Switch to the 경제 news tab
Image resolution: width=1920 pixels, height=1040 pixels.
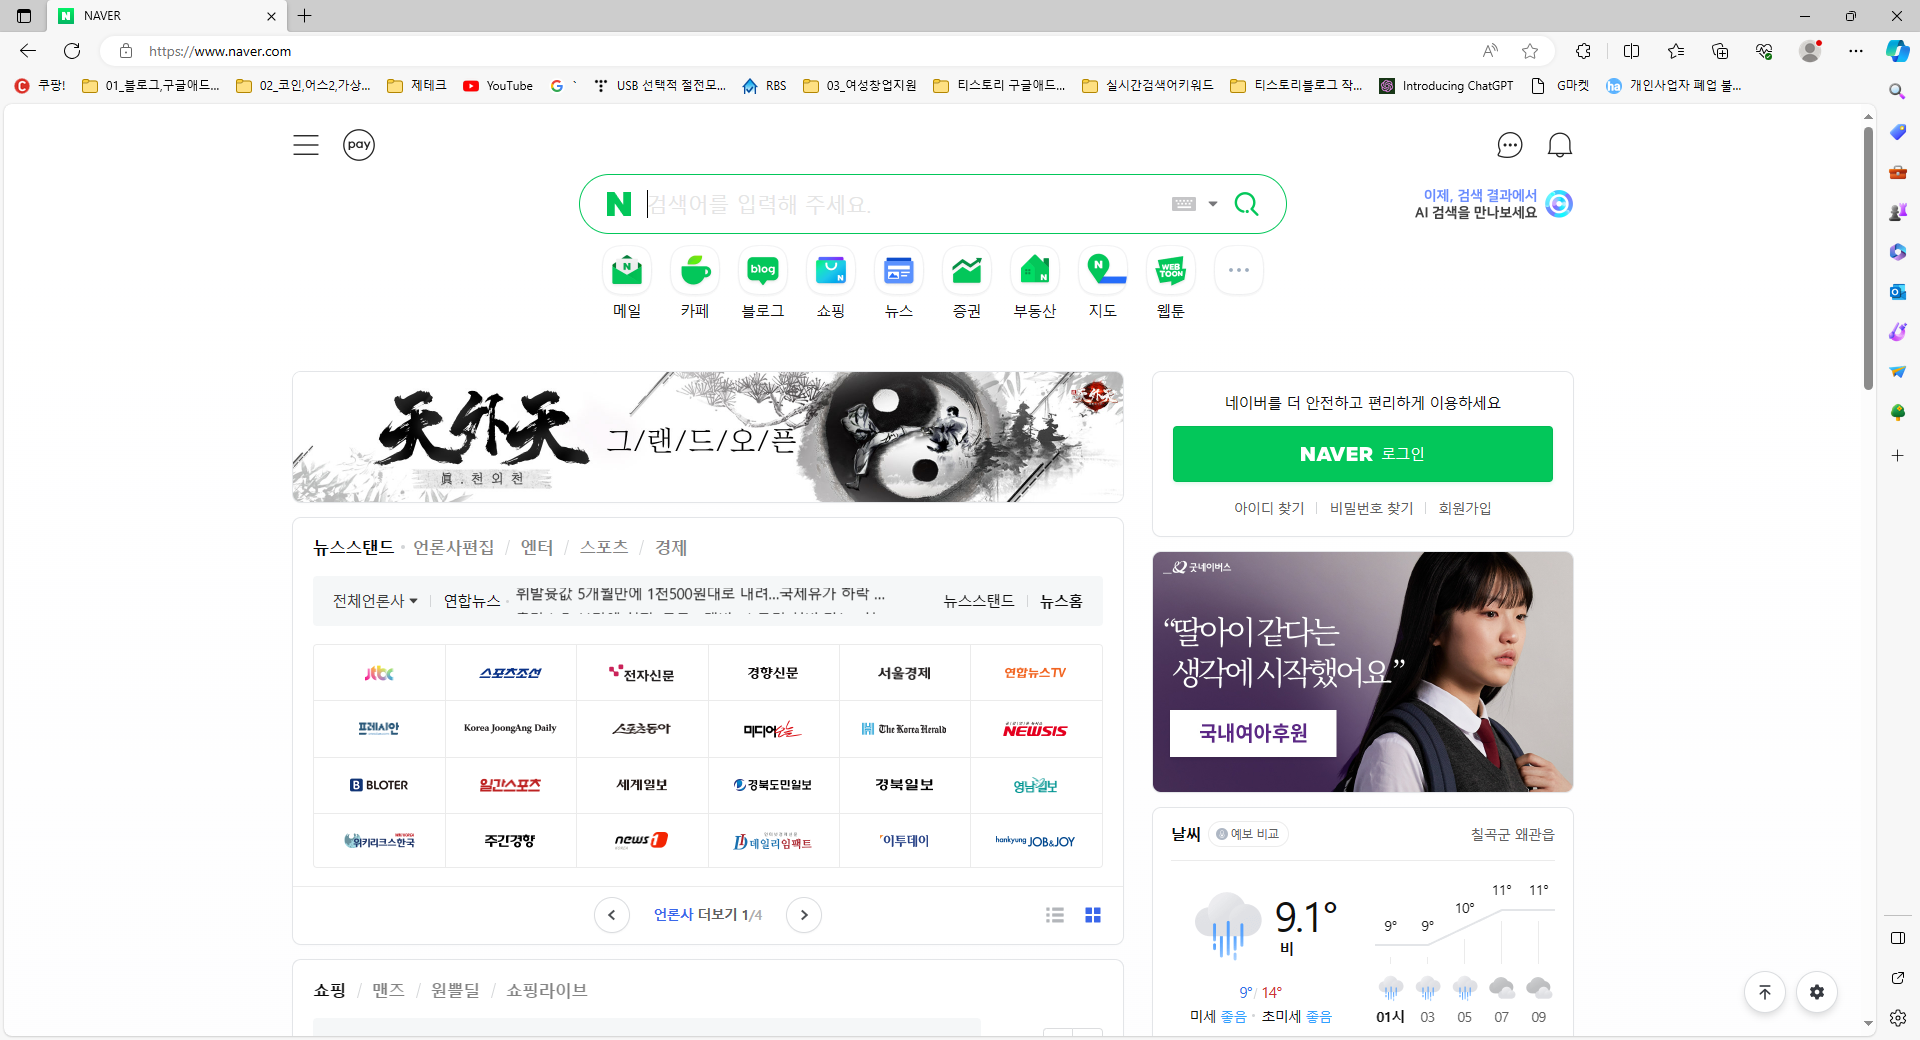pyautogui.click(x=672, y=547)
